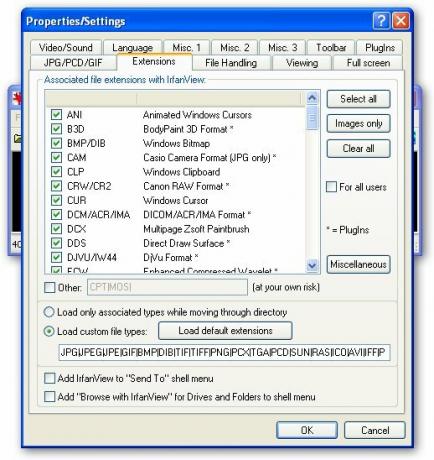Viewport: 434px width, 460px height.
Task: Toggle the DDS Direct Draw Surface checkbox
Action: (x=56, y=243)
